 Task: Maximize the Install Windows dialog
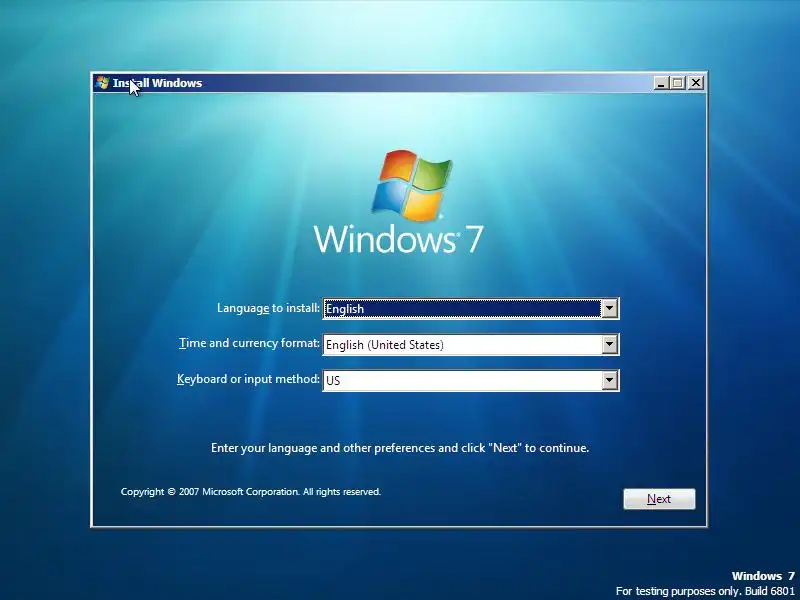point(678,83)
